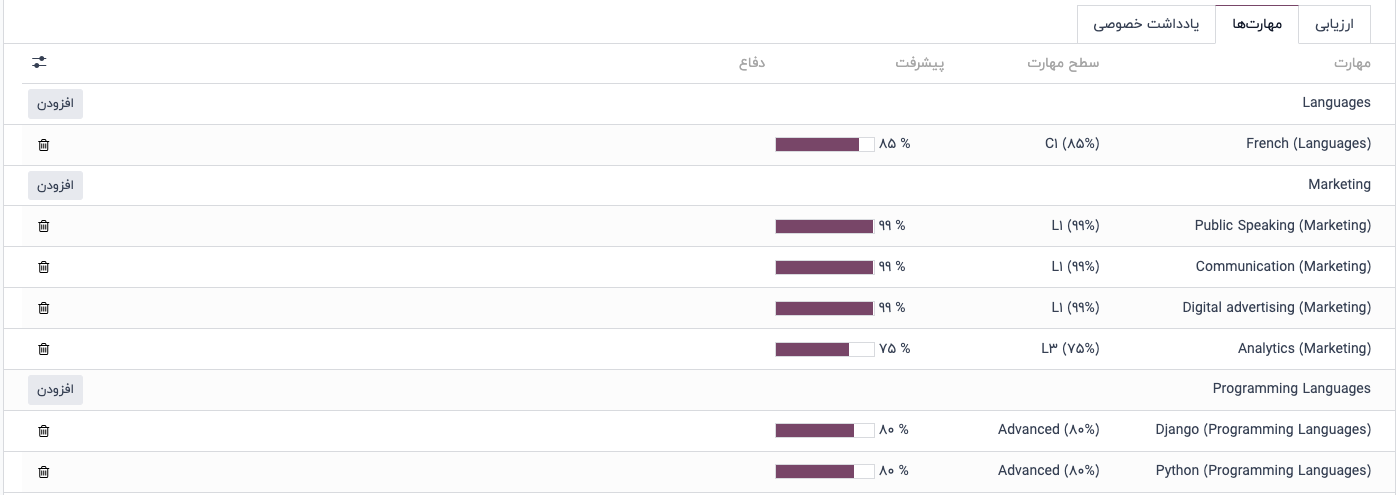
Task: Open the column settings adjust icon
Action: [39, 62]
